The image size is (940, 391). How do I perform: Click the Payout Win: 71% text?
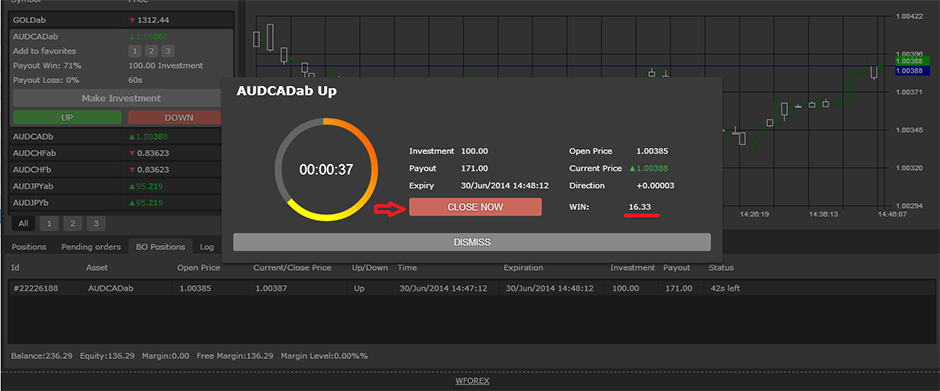(47, 65)
